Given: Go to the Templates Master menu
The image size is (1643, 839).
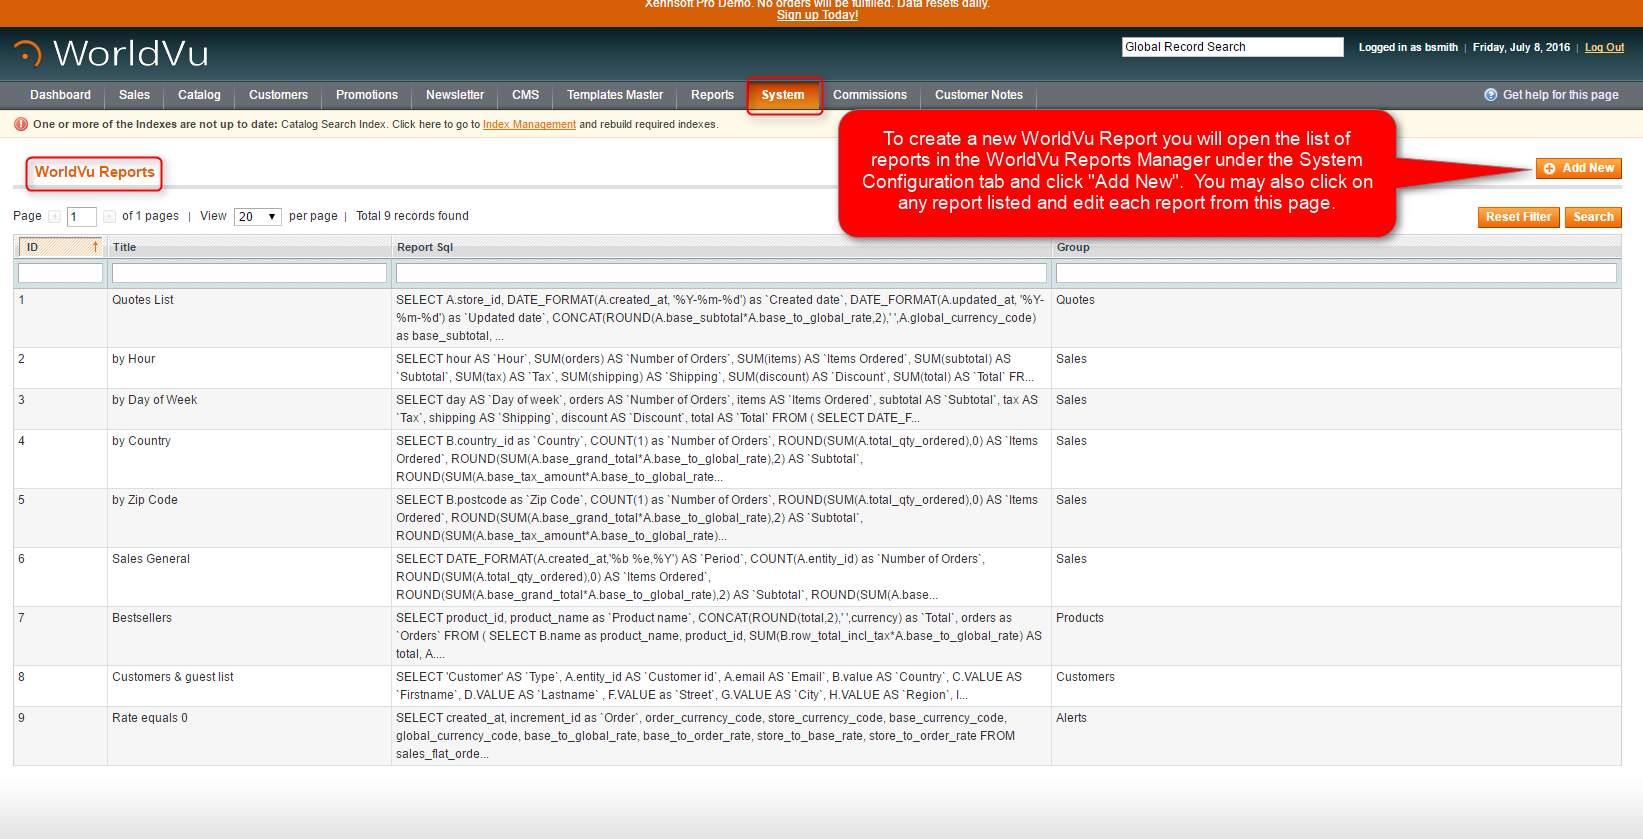Looking at the screenshot, I should [615, 95].
